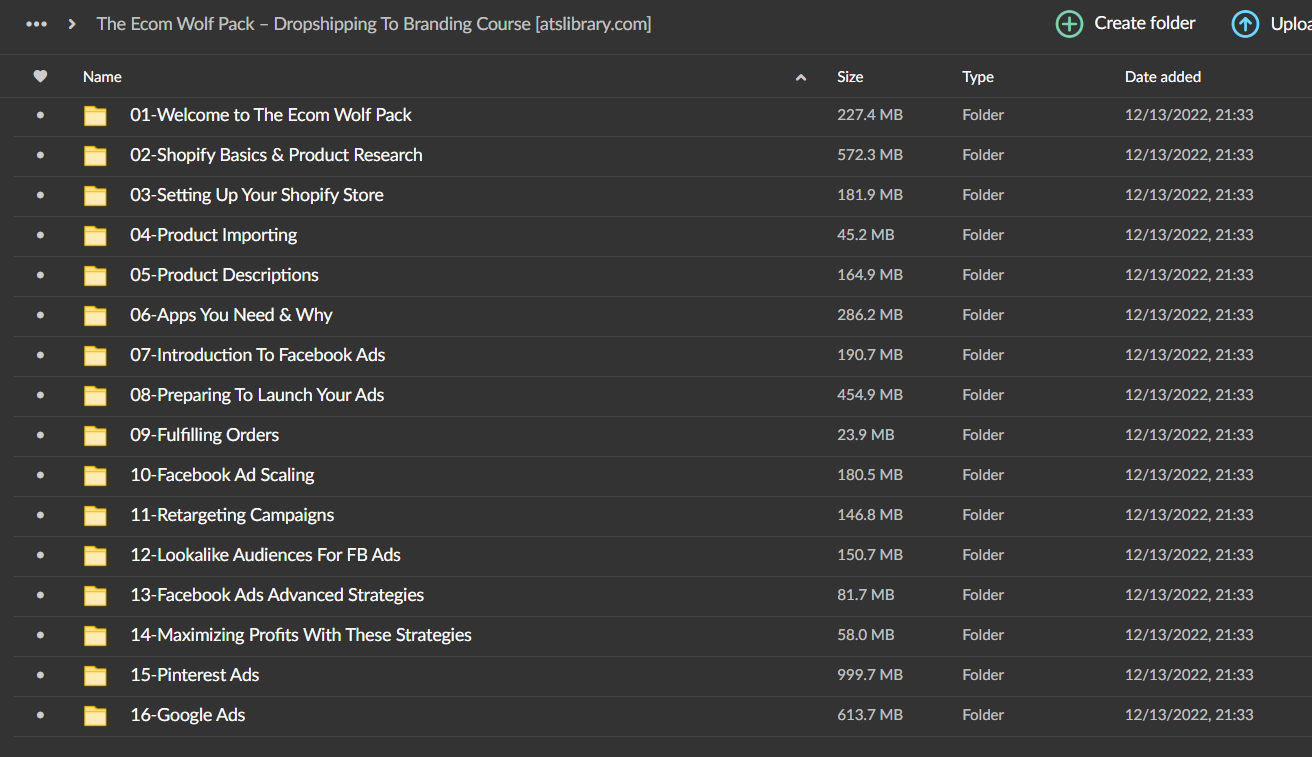Toggle favourite dot for 09-Fulfilling Orders
This screenshot has width=1312, height=757.
click(40, 435)
